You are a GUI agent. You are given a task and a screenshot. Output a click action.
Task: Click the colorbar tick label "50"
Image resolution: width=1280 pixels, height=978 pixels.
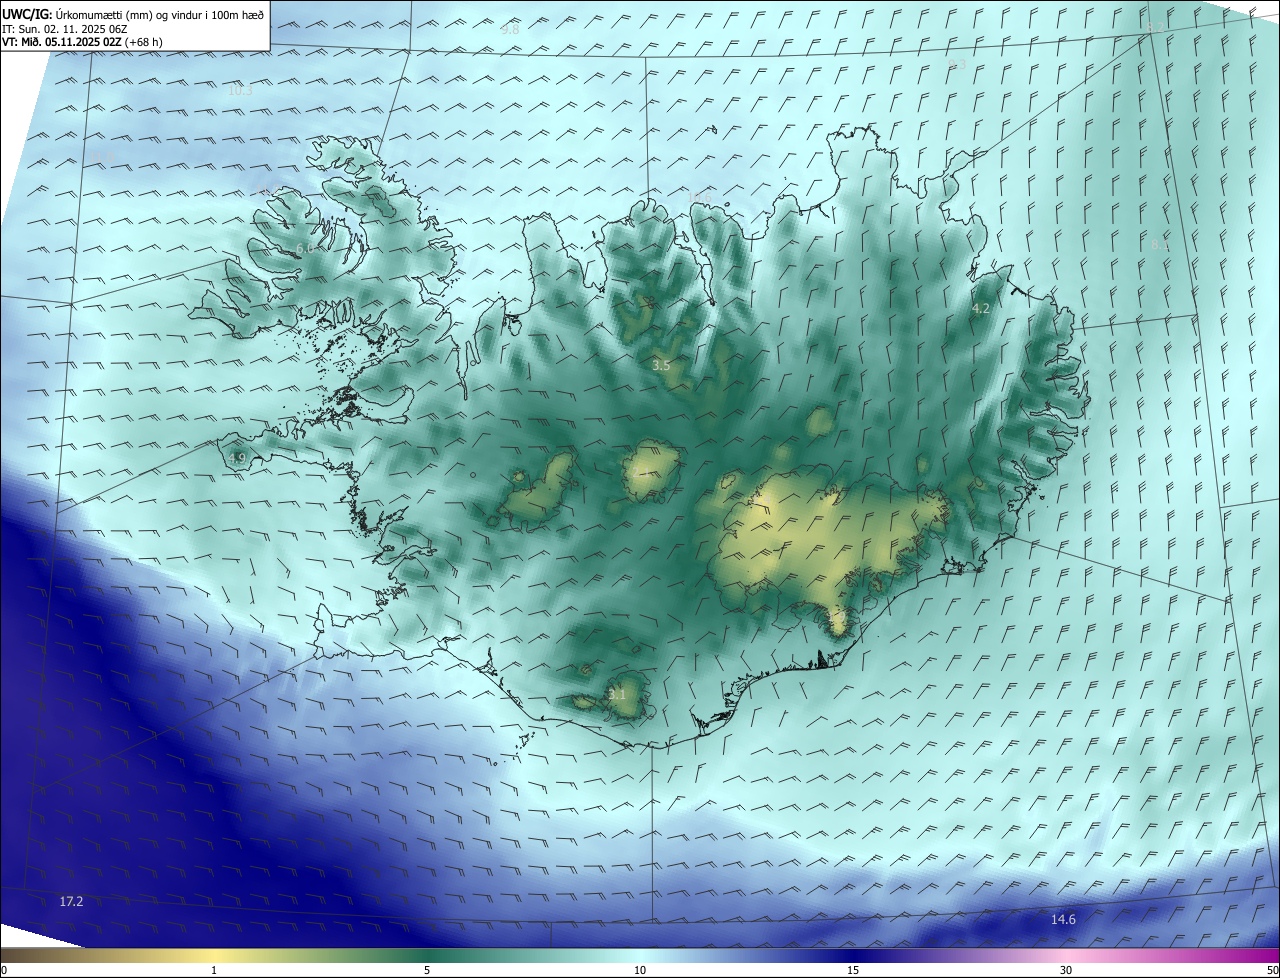point(1272,970)
